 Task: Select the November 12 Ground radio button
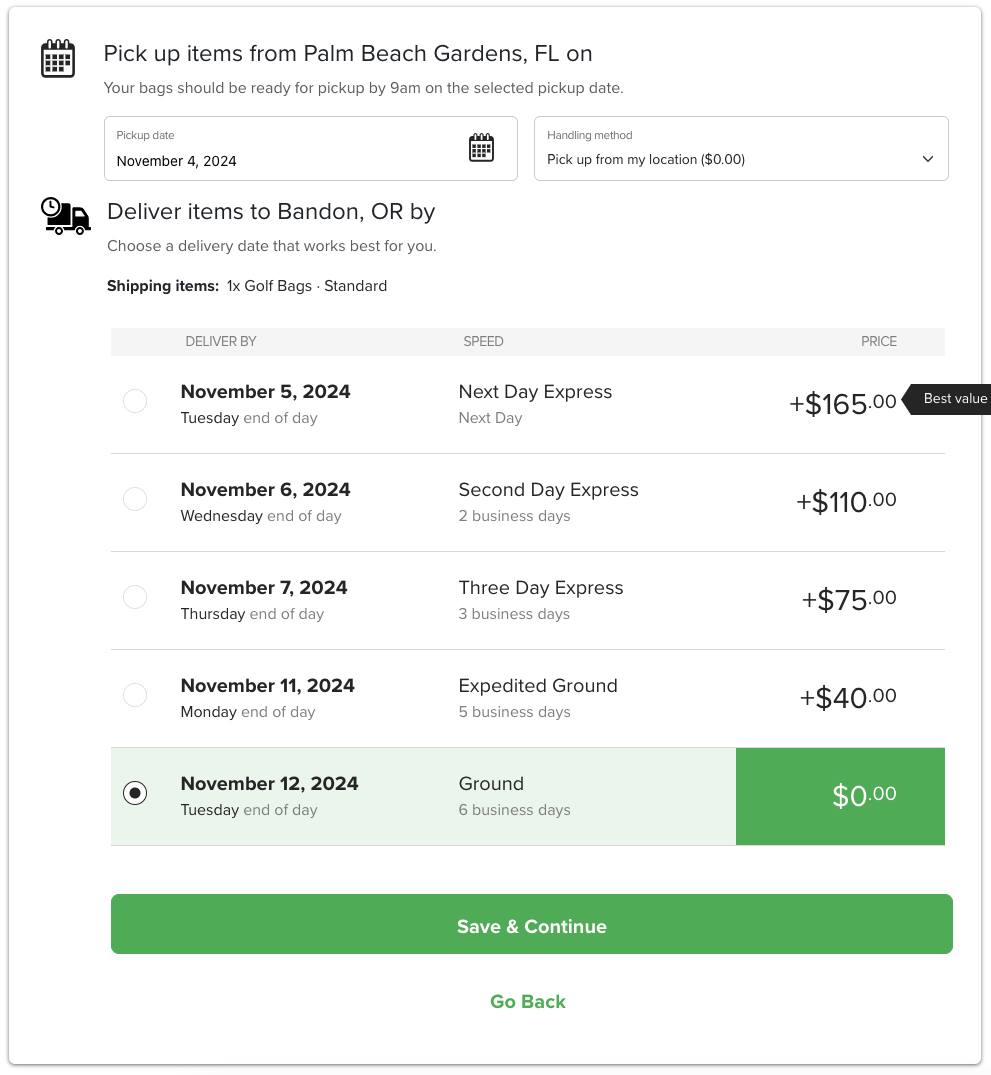(135, 793)
